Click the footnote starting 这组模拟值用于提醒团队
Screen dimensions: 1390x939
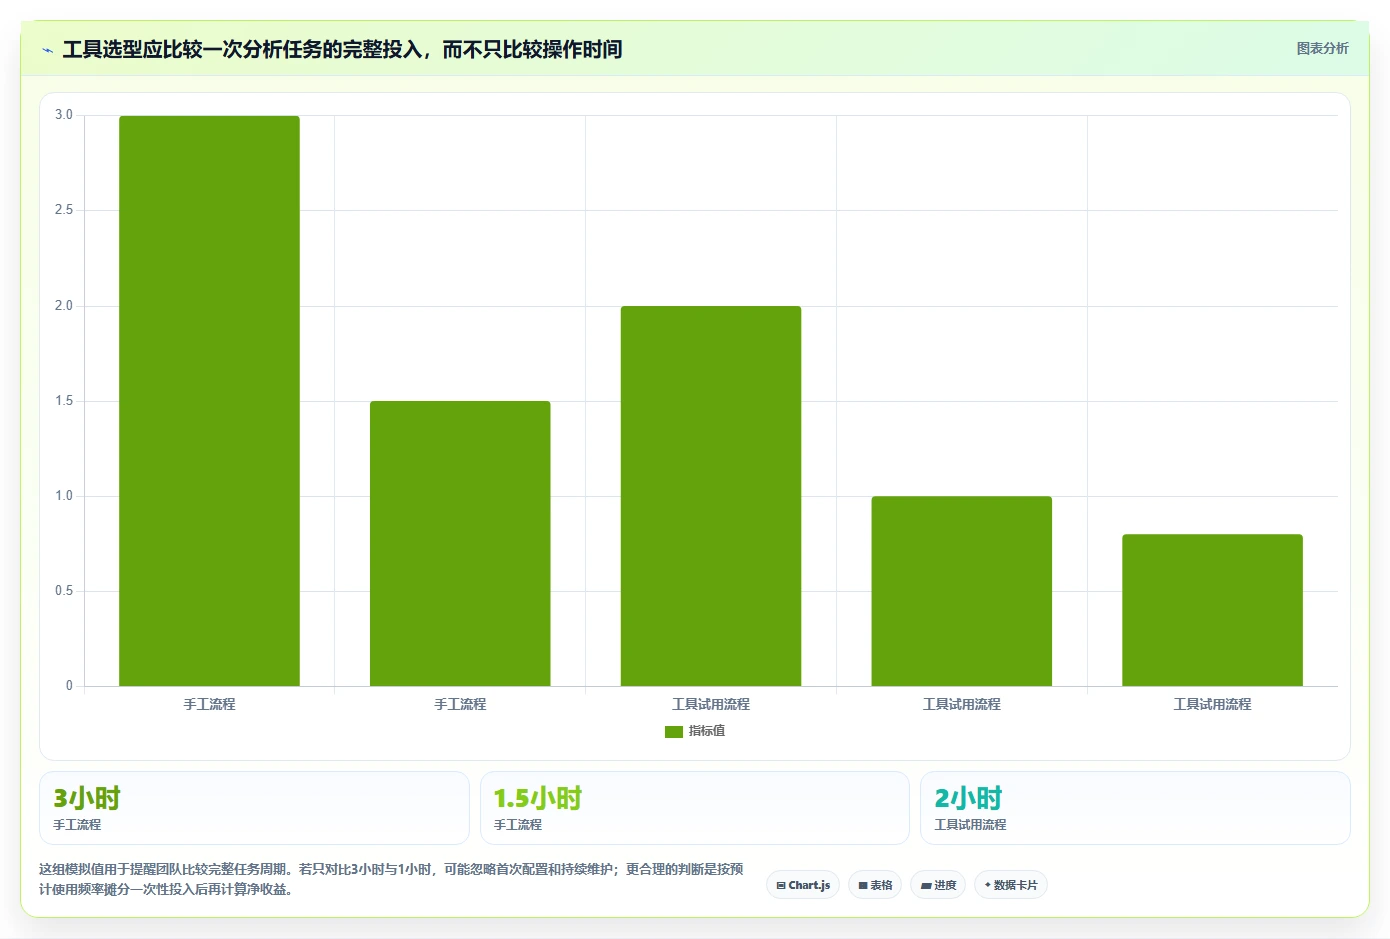coord(391,879)
